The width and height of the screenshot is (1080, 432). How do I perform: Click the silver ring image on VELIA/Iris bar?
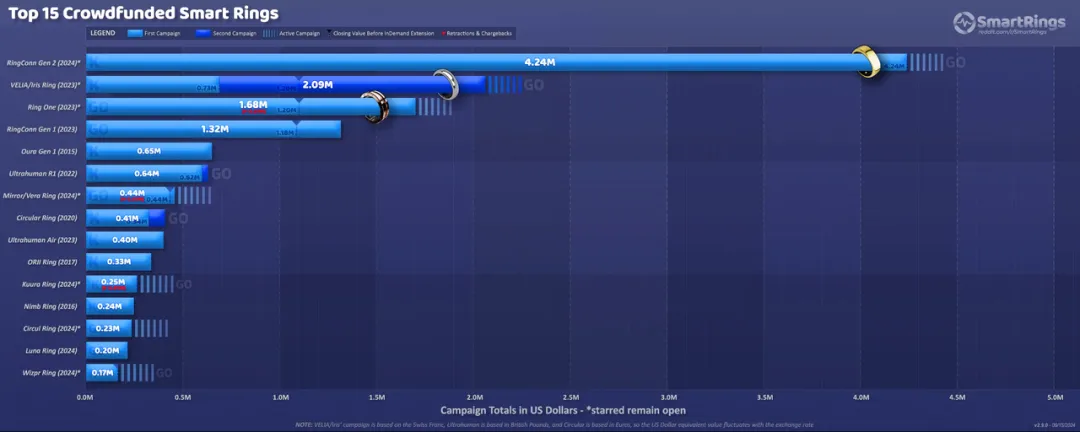click(x=446, y=85)
